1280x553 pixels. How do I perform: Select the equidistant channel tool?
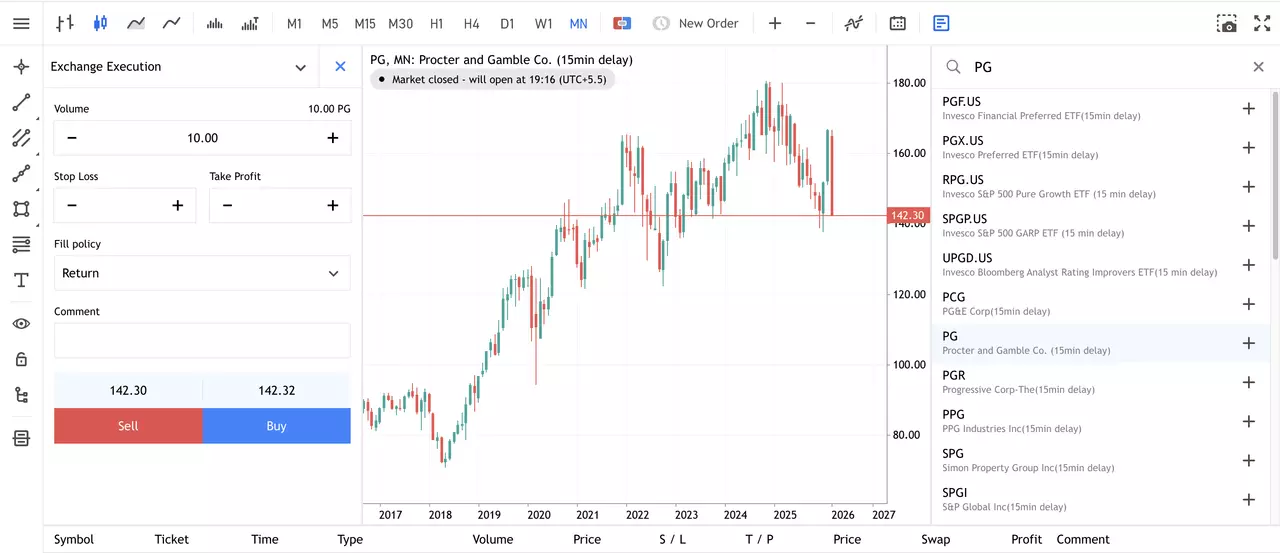tap(21, 139)
